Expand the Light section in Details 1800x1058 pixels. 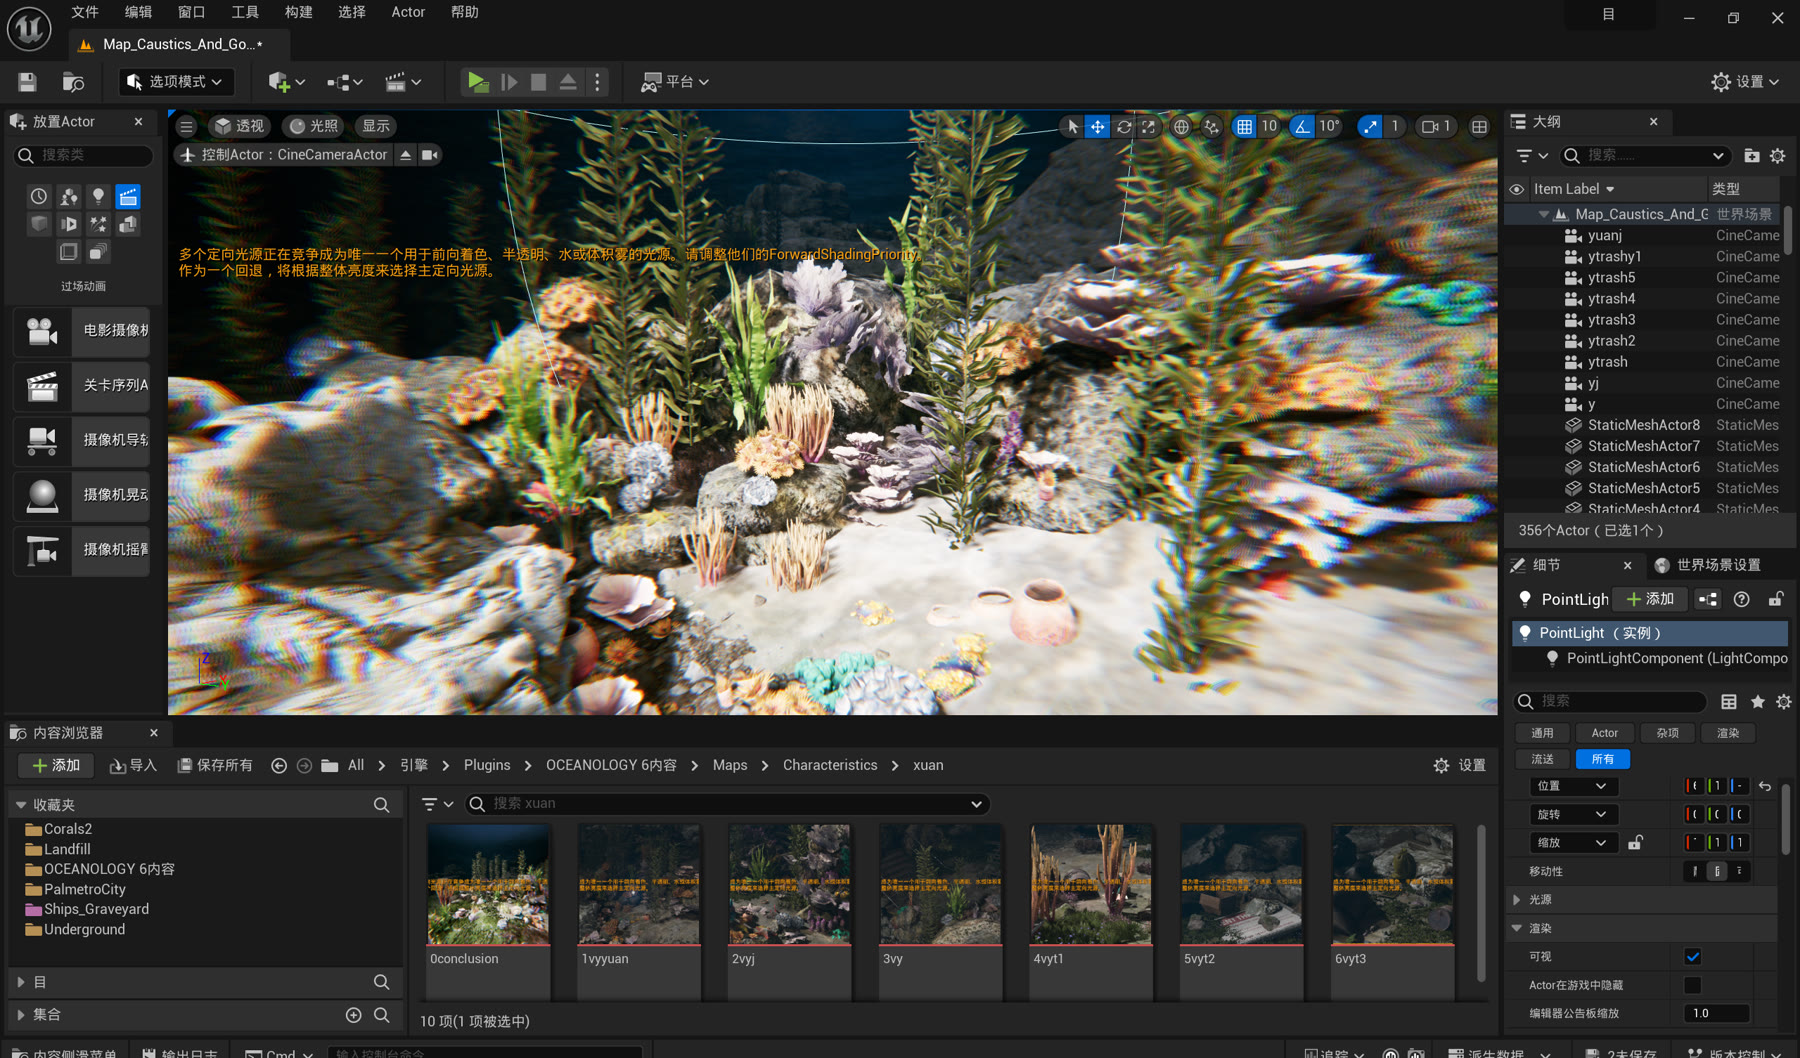(1517, 900)
